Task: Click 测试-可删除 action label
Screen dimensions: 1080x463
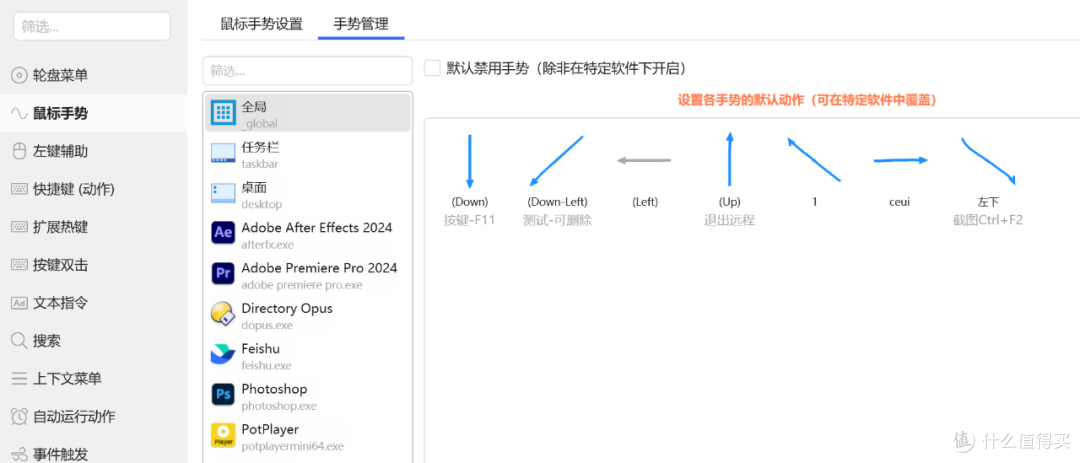Action: click(557, 220)
